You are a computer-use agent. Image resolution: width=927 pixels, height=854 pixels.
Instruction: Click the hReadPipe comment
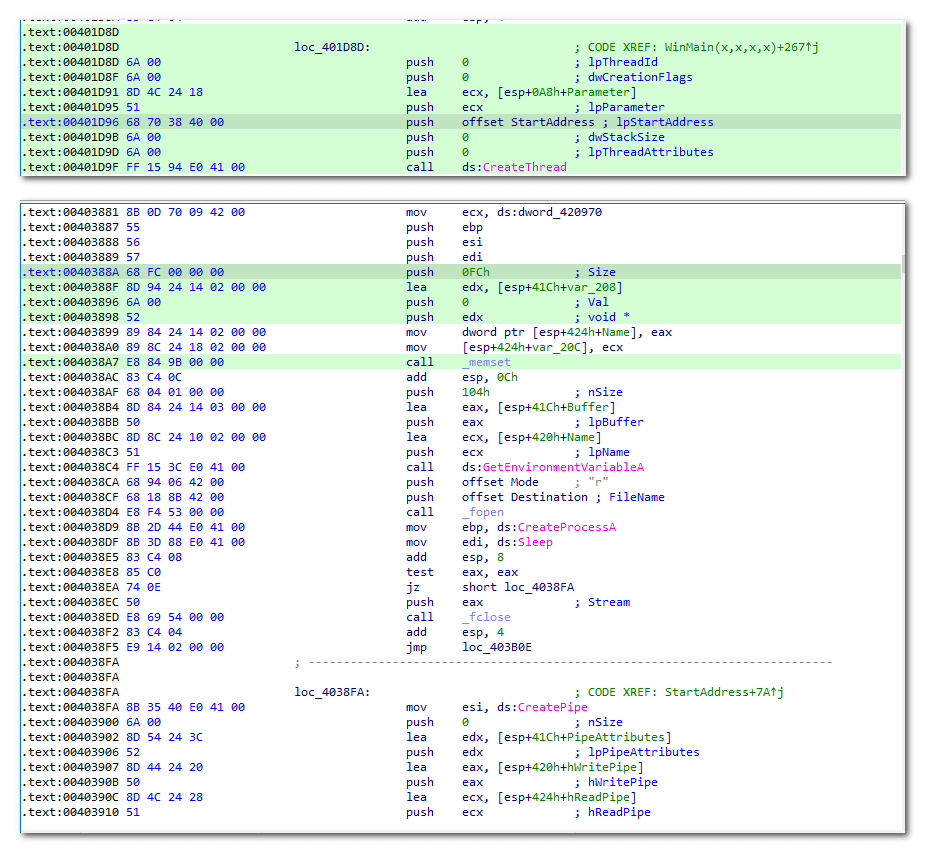click(619, 813)
